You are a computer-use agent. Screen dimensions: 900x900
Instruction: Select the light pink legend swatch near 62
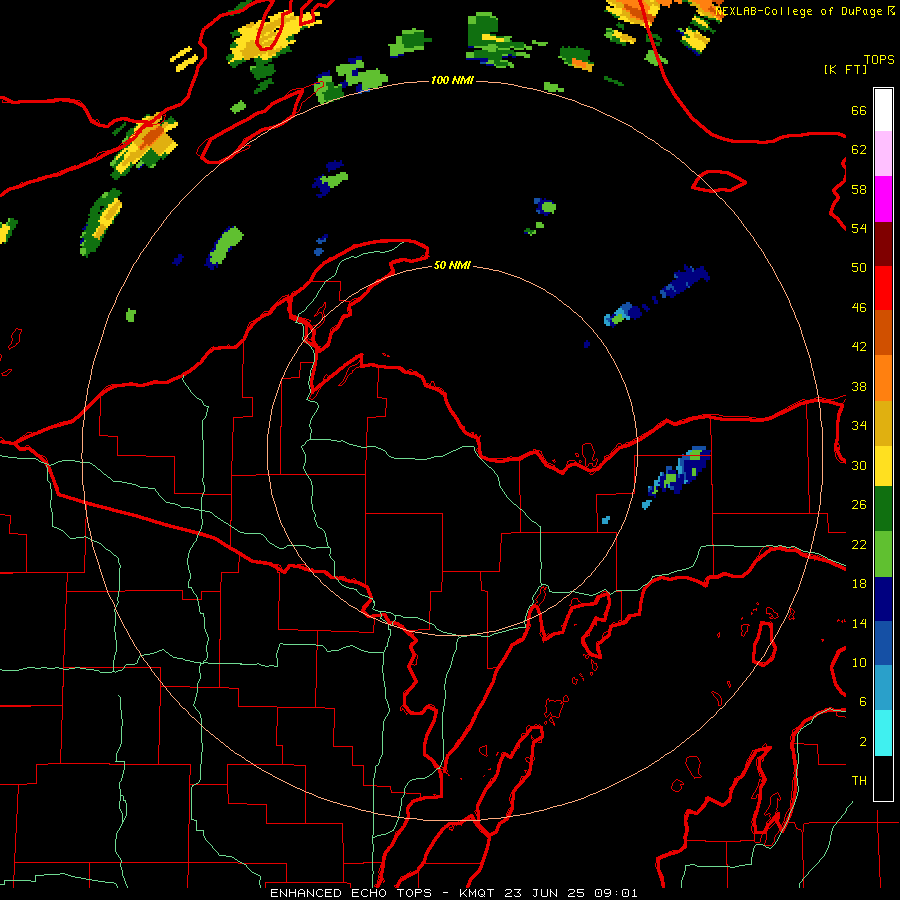coord(883,154)
